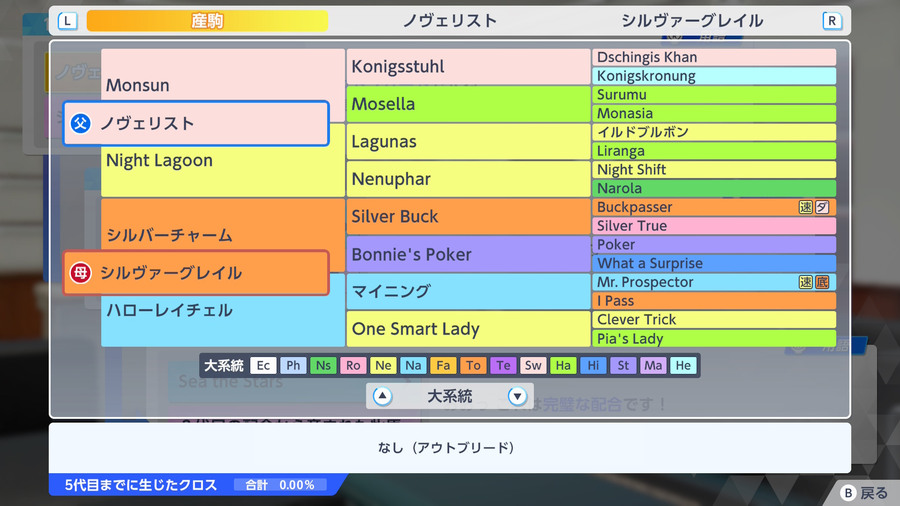The width and height of the screenshot is (900, 506).
Task: Click the R shoulder button icon
Action: point(832,21)
